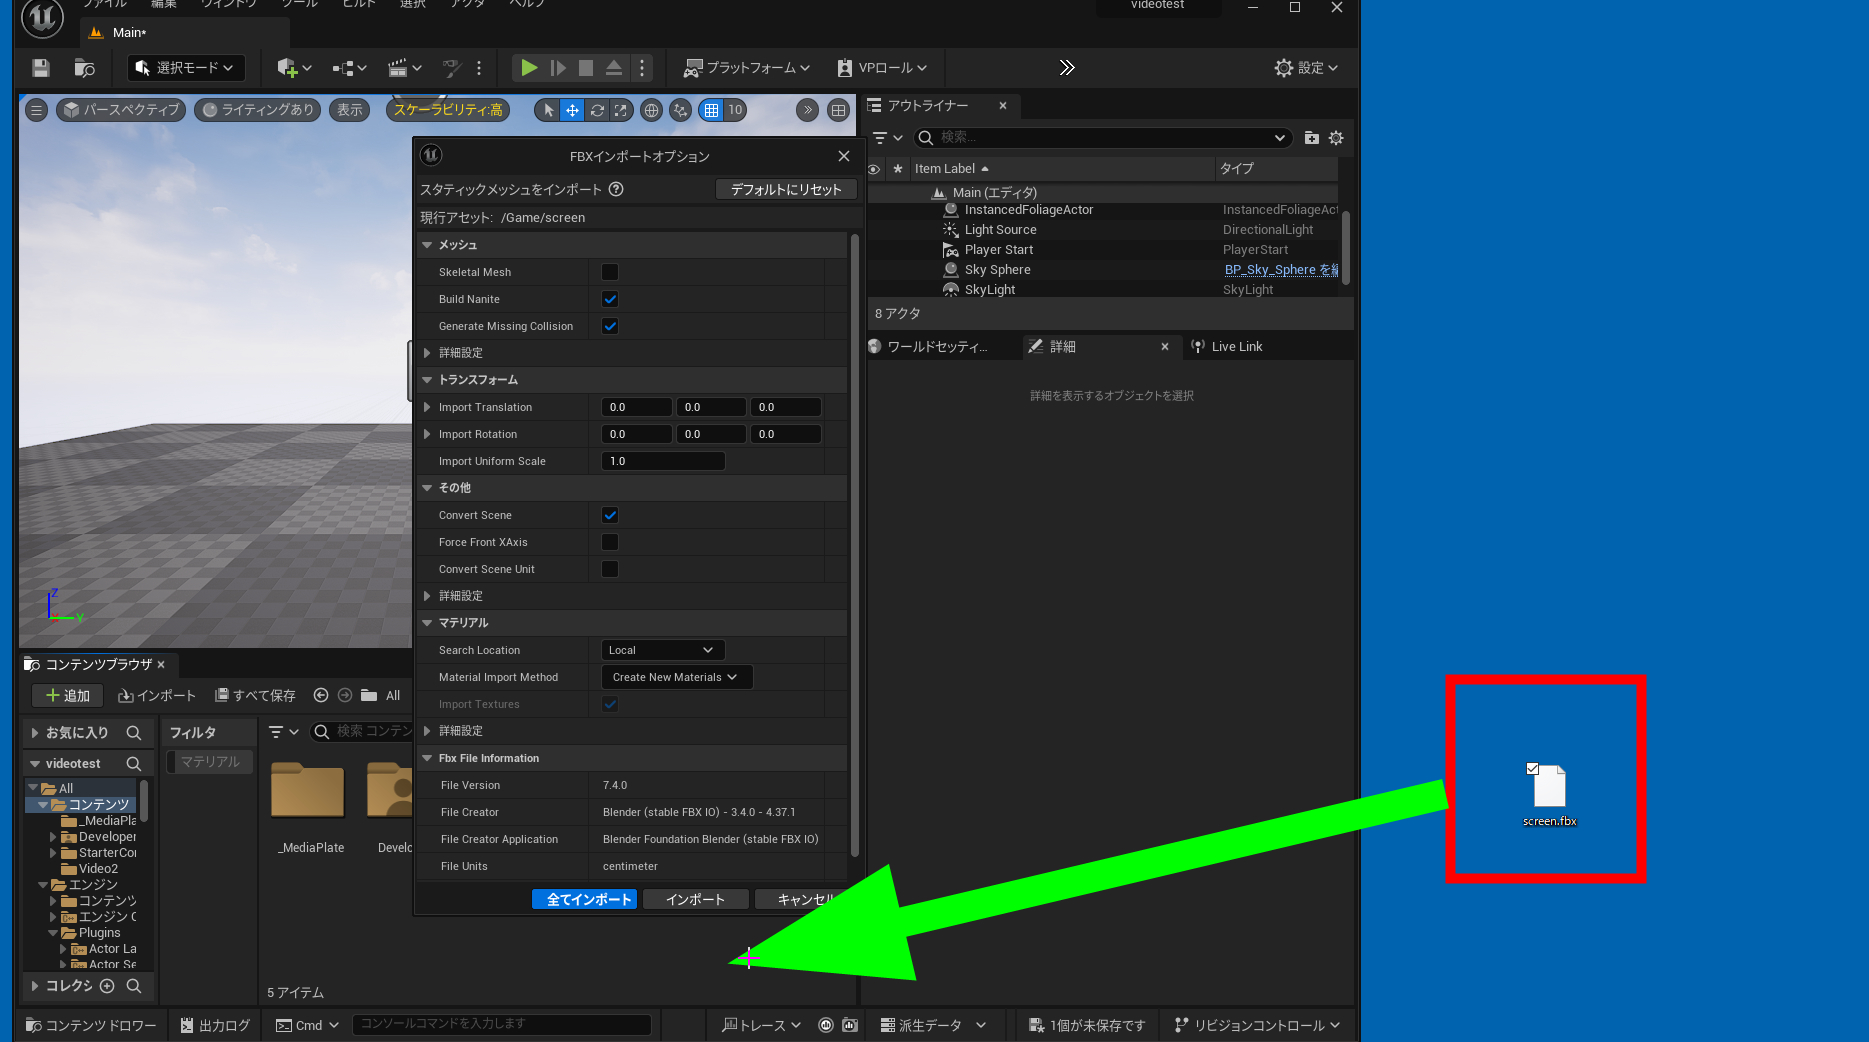The image size is (1869, 1042).
Task: Enable the Skeletal Mesh checkbox
Action: pyautogui.click(x=610, y=272)
